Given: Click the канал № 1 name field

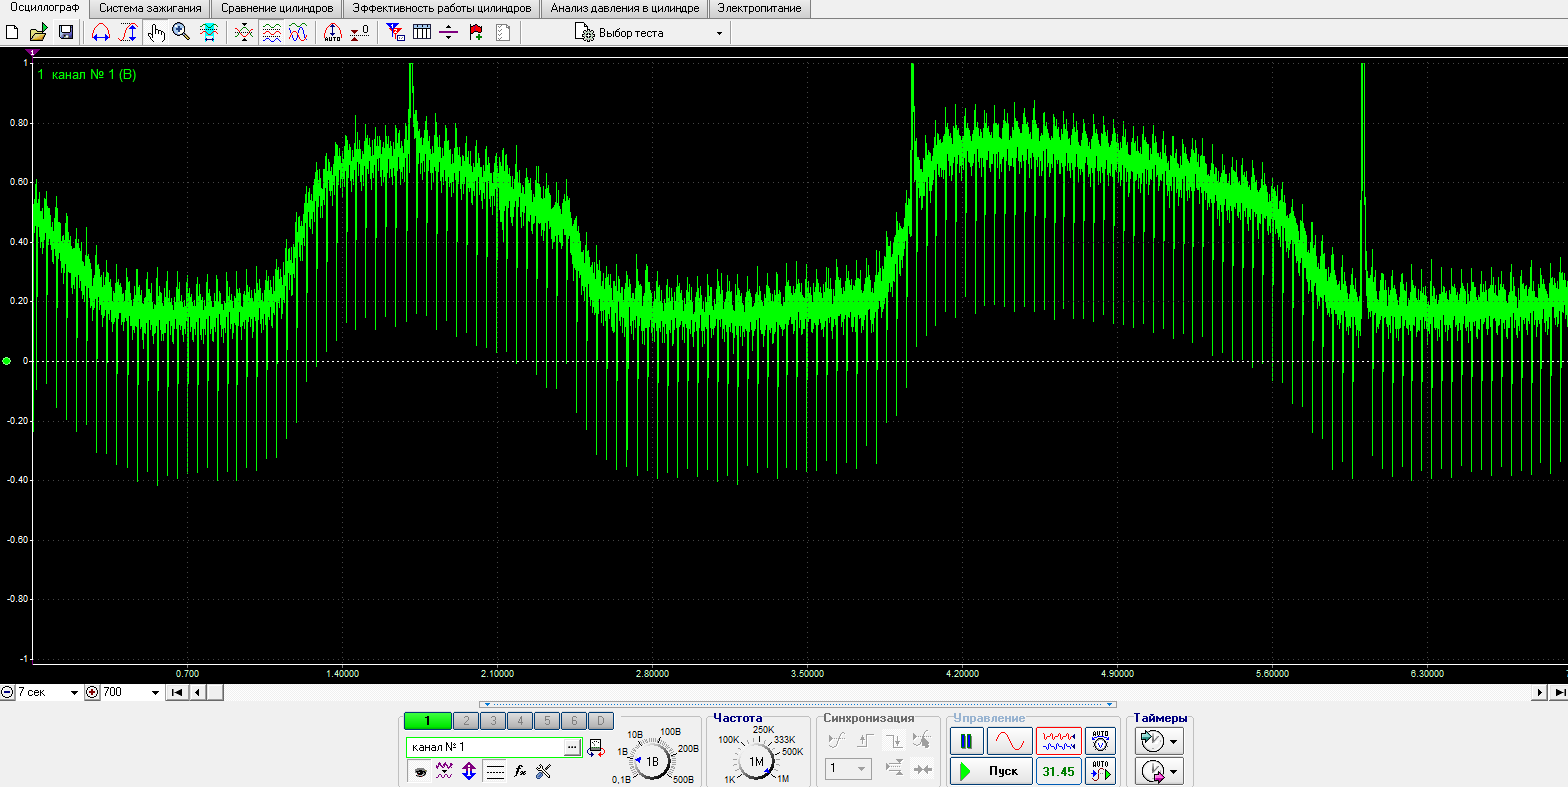Looking at the screenshot, I should (486, 747).
